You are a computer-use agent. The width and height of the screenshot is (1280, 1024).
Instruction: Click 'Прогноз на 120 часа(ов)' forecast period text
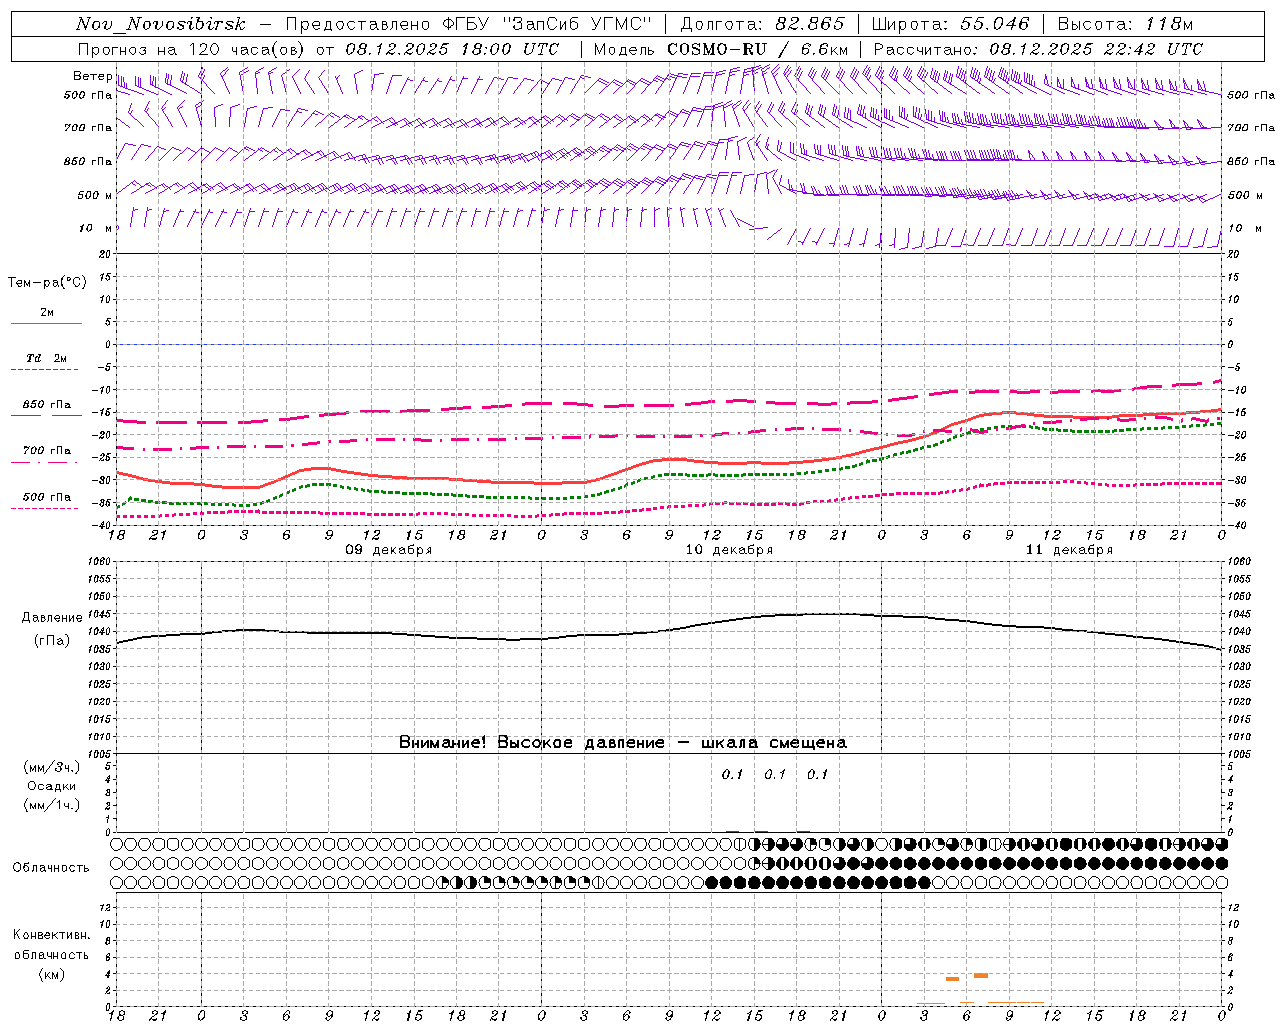[x=192, y=49]
